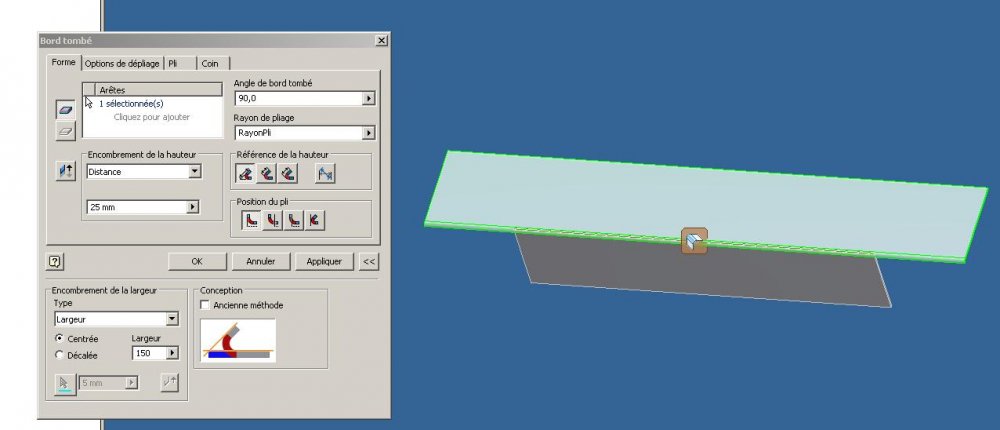Expand the 25 mm distance arrow
The image size is (1000, 430).
193,207
